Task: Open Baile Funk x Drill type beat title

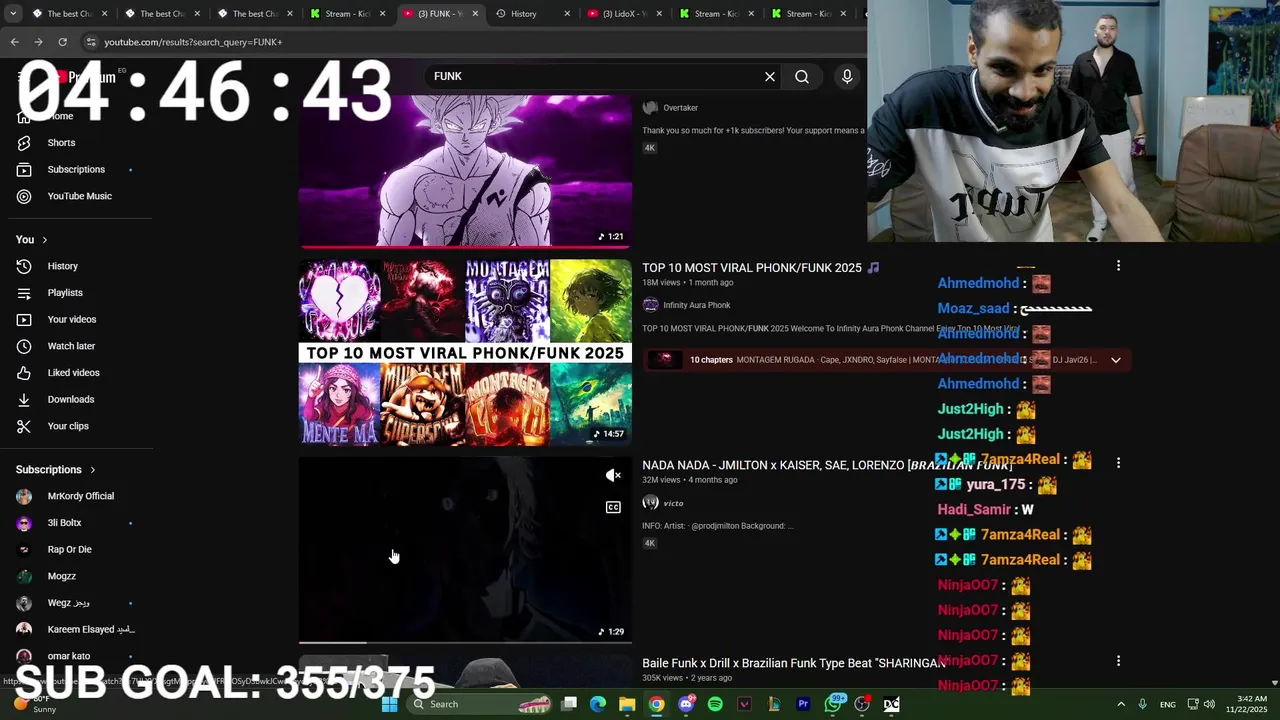Action: [x=794, y=663]
